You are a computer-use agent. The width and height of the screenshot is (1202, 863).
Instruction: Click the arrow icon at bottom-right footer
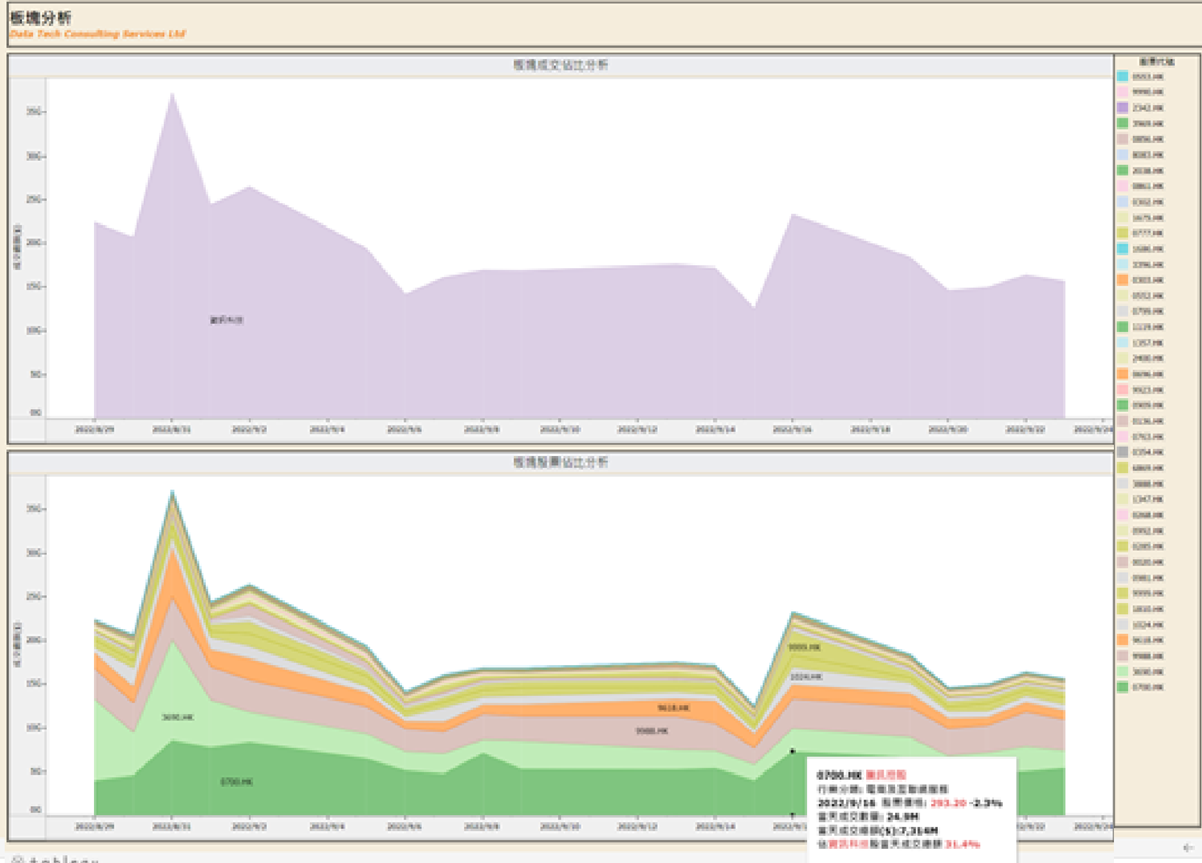pos(1187,848)
